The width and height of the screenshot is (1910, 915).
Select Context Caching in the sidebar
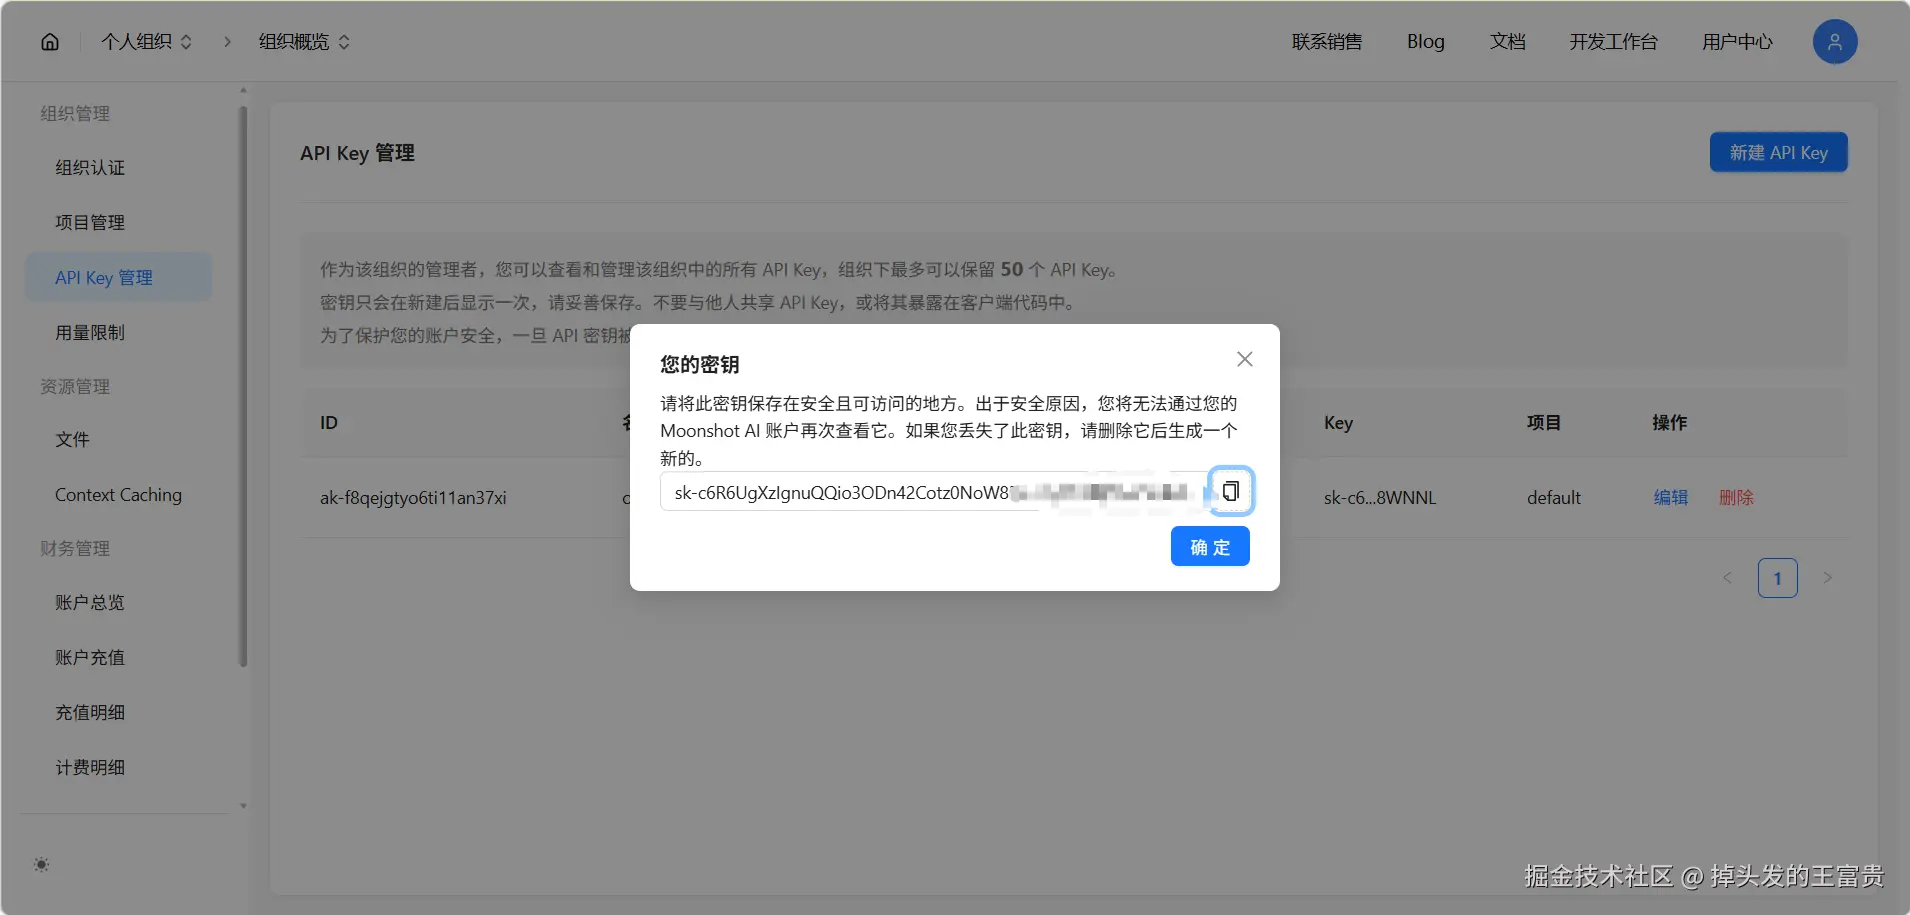118,494
